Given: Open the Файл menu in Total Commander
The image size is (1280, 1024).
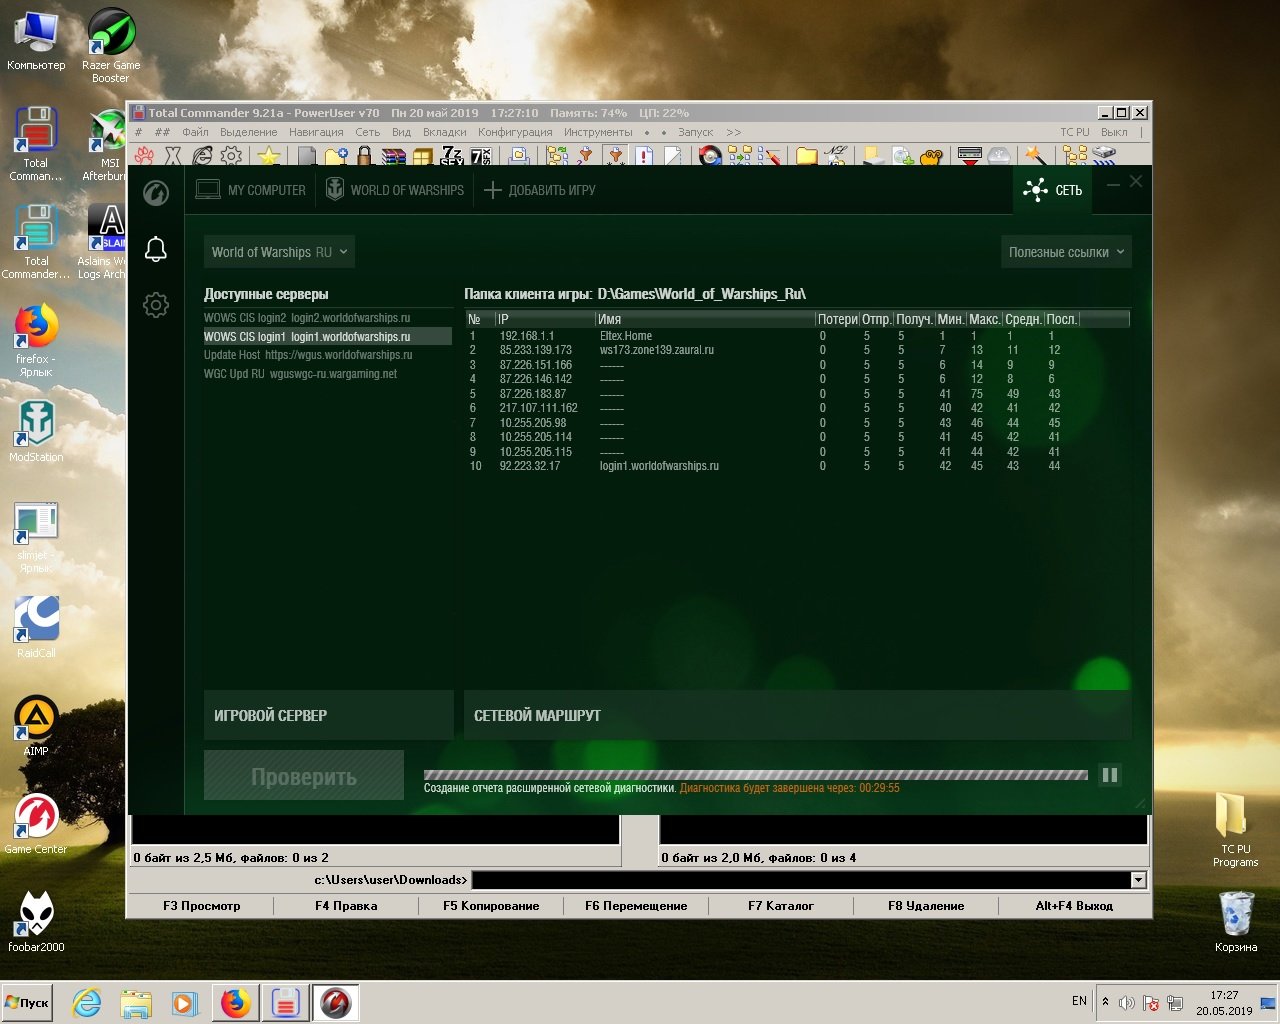Looking at the screenshot, I should point(195,132).
